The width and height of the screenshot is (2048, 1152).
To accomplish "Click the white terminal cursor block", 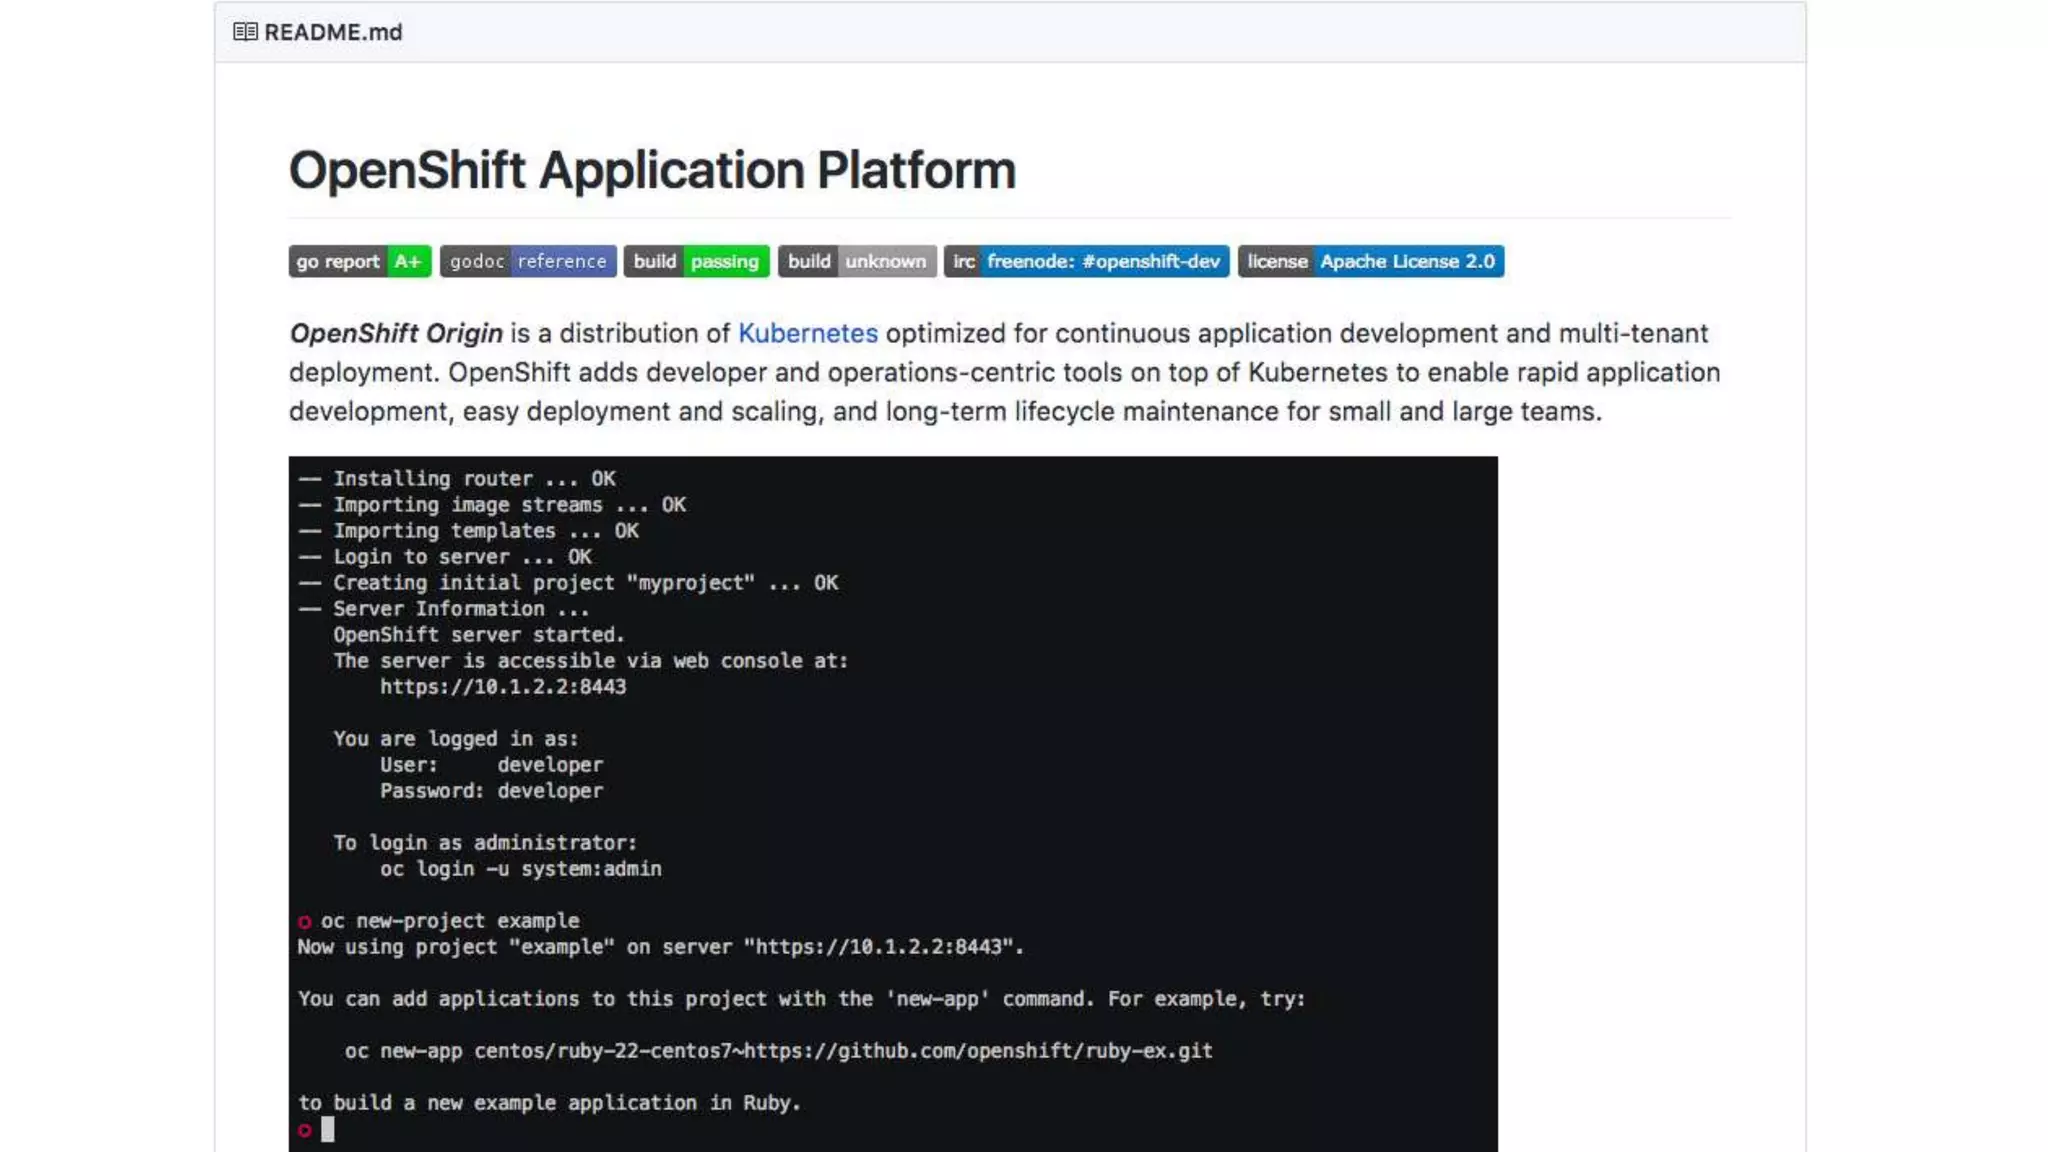I will click(x=327, y=1129).
